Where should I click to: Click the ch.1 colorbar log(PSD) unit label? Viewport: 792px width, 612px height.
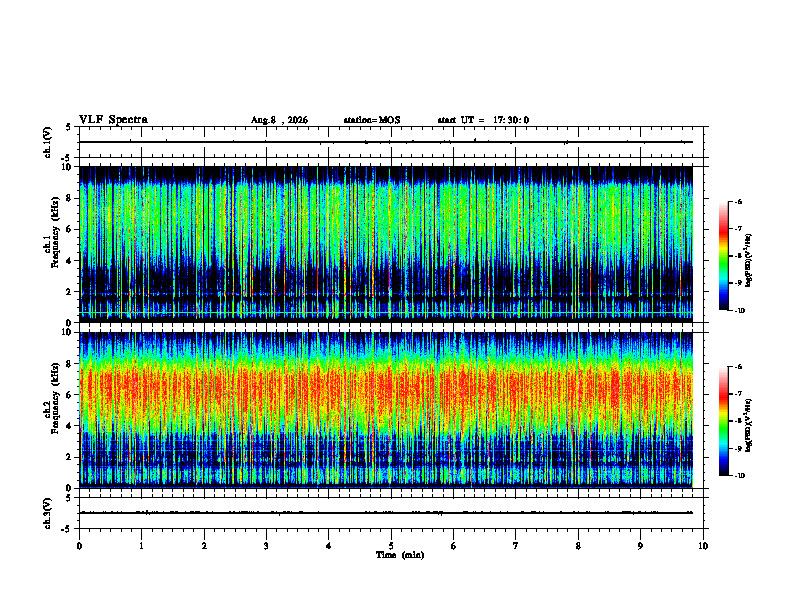[x=749, y=261]
